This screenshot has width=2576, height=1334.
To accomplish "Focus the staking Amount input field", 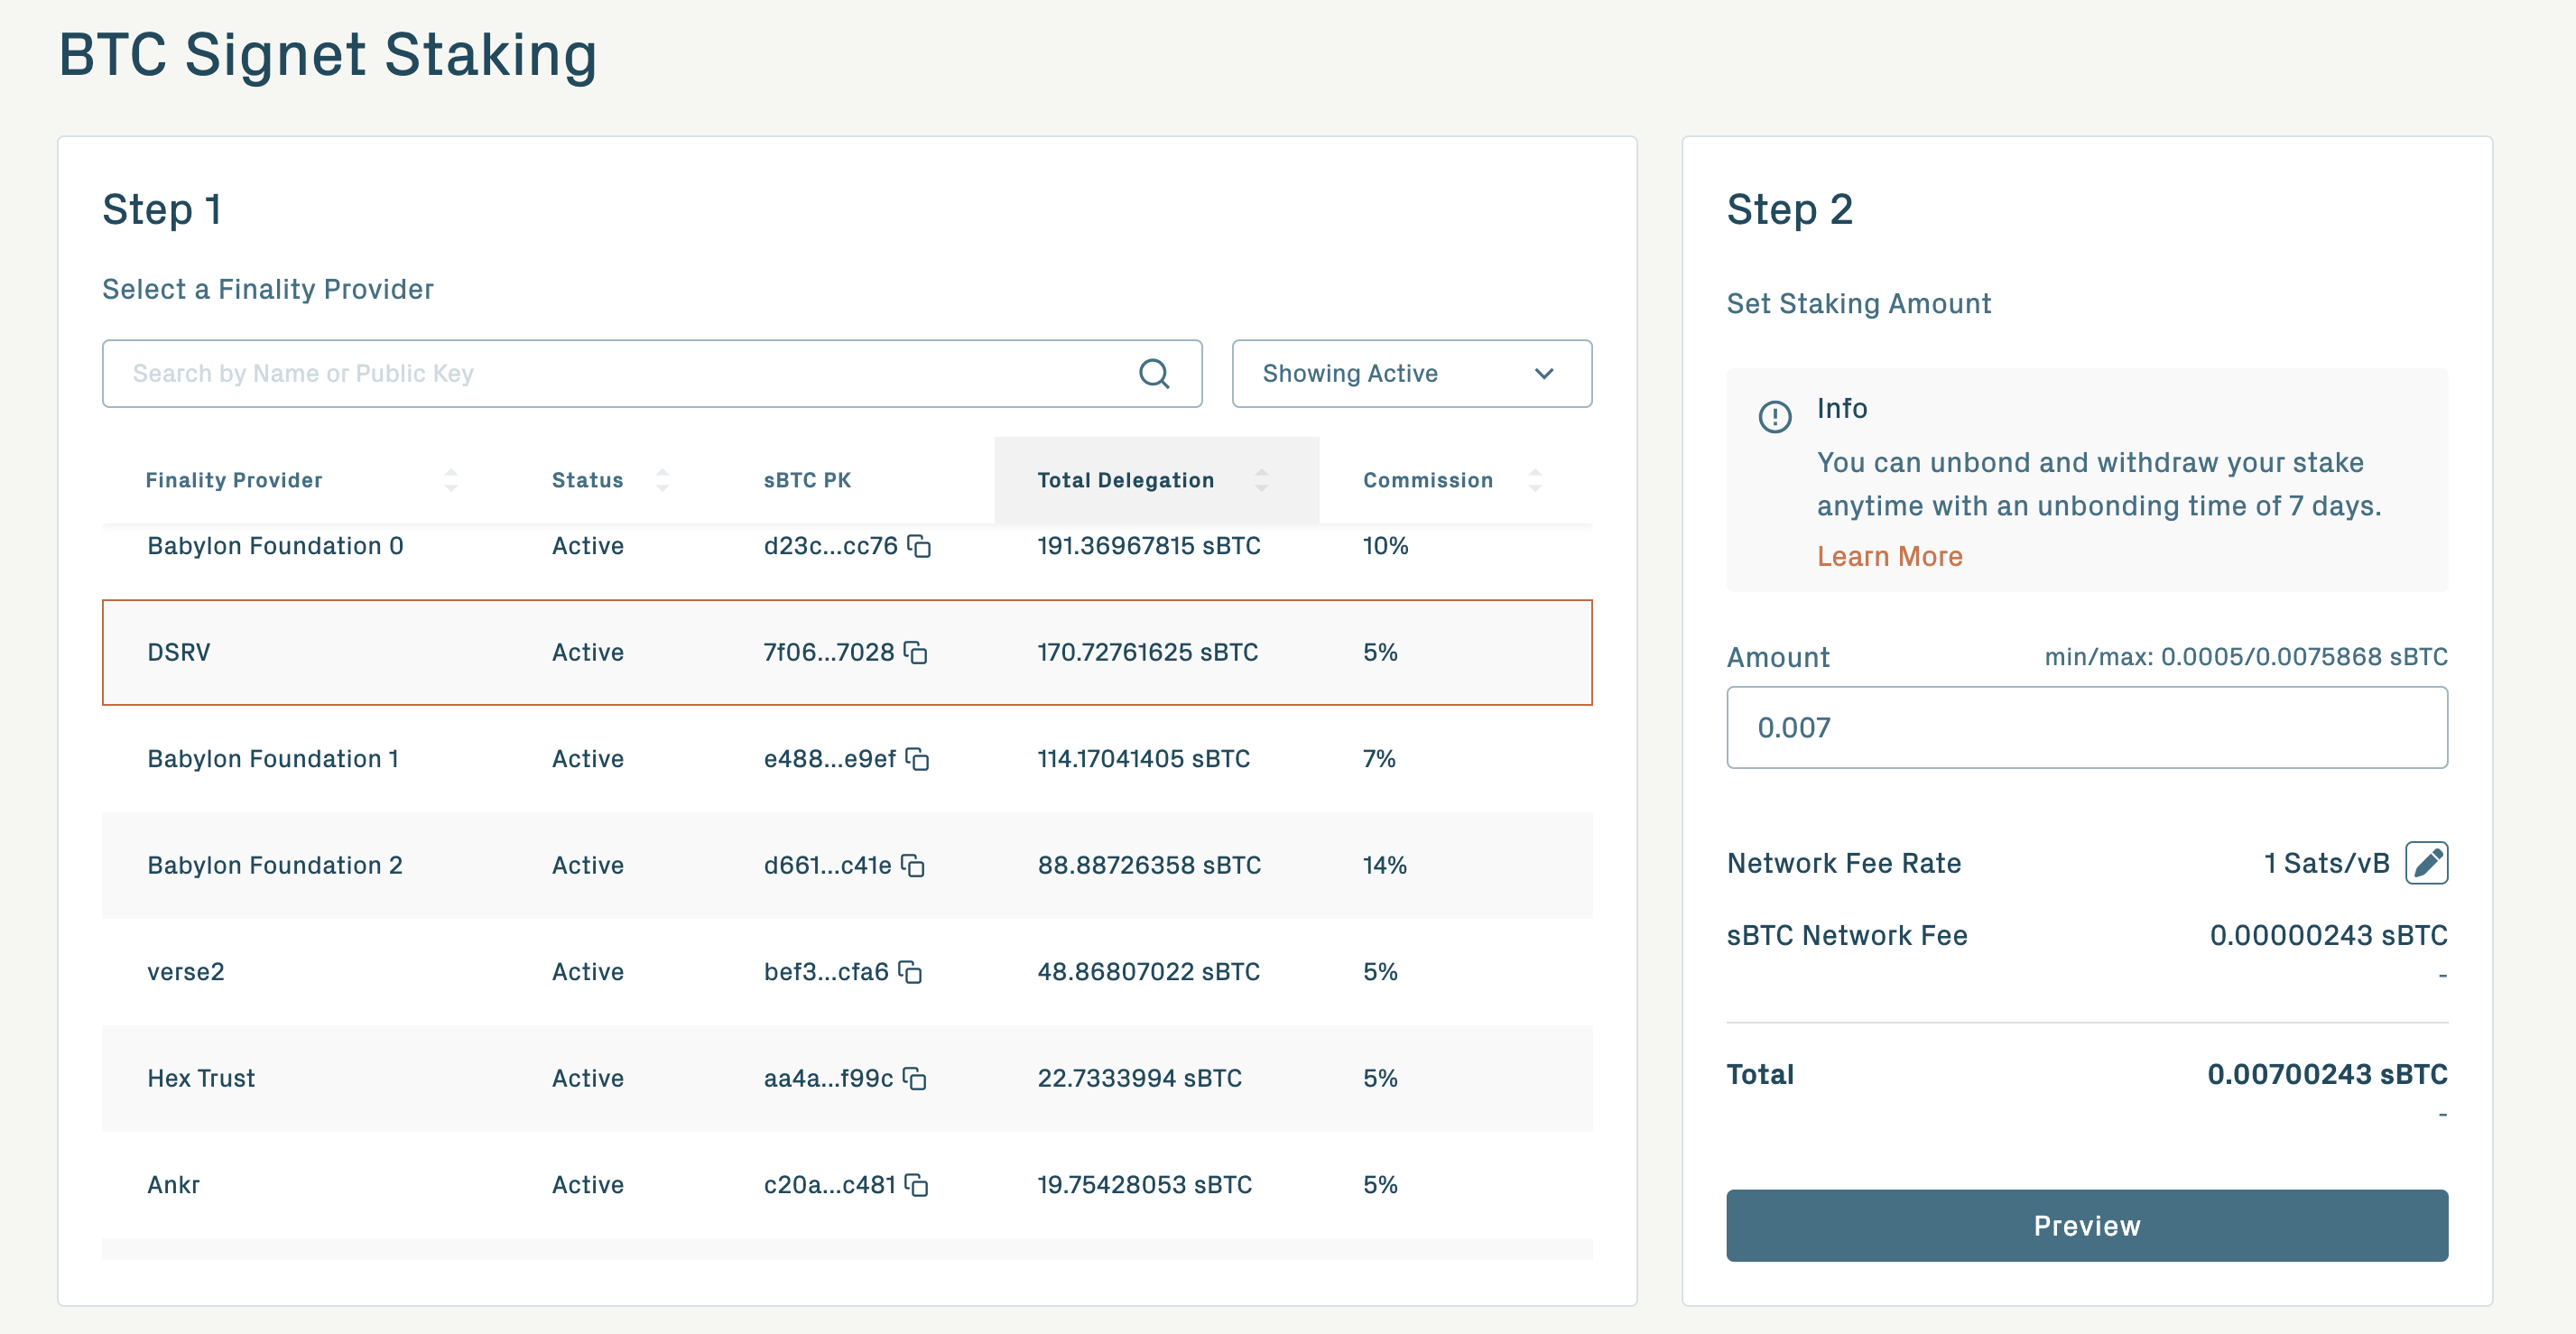I will click(x=2086, y=728).
